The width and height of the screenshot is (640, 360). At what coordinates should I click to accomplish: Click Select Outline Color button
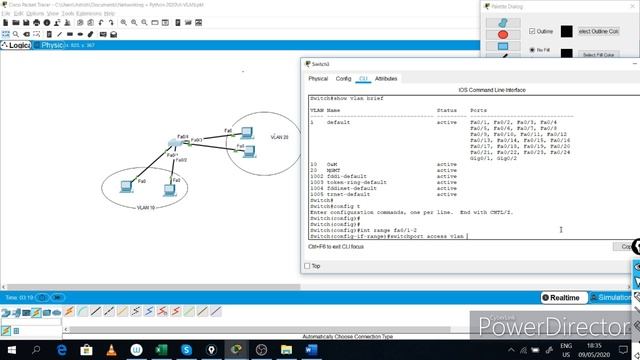click(x=598, y=31)
